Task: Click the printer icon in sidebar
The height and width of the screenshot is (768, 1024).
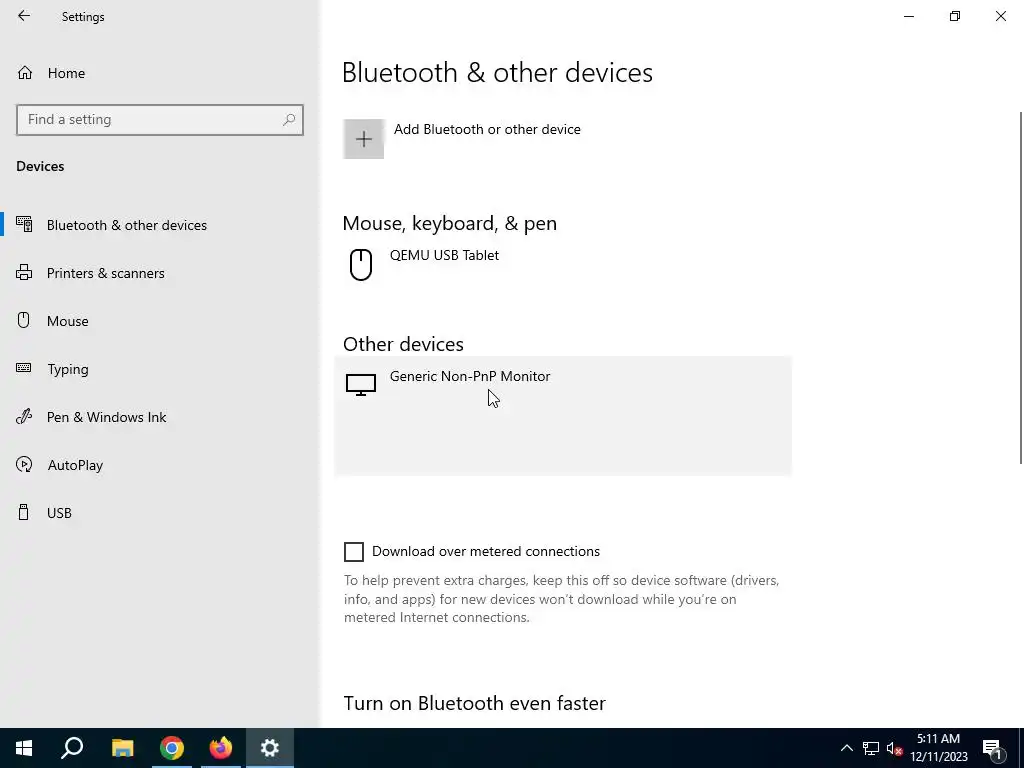Action: [x=24, y=272]
